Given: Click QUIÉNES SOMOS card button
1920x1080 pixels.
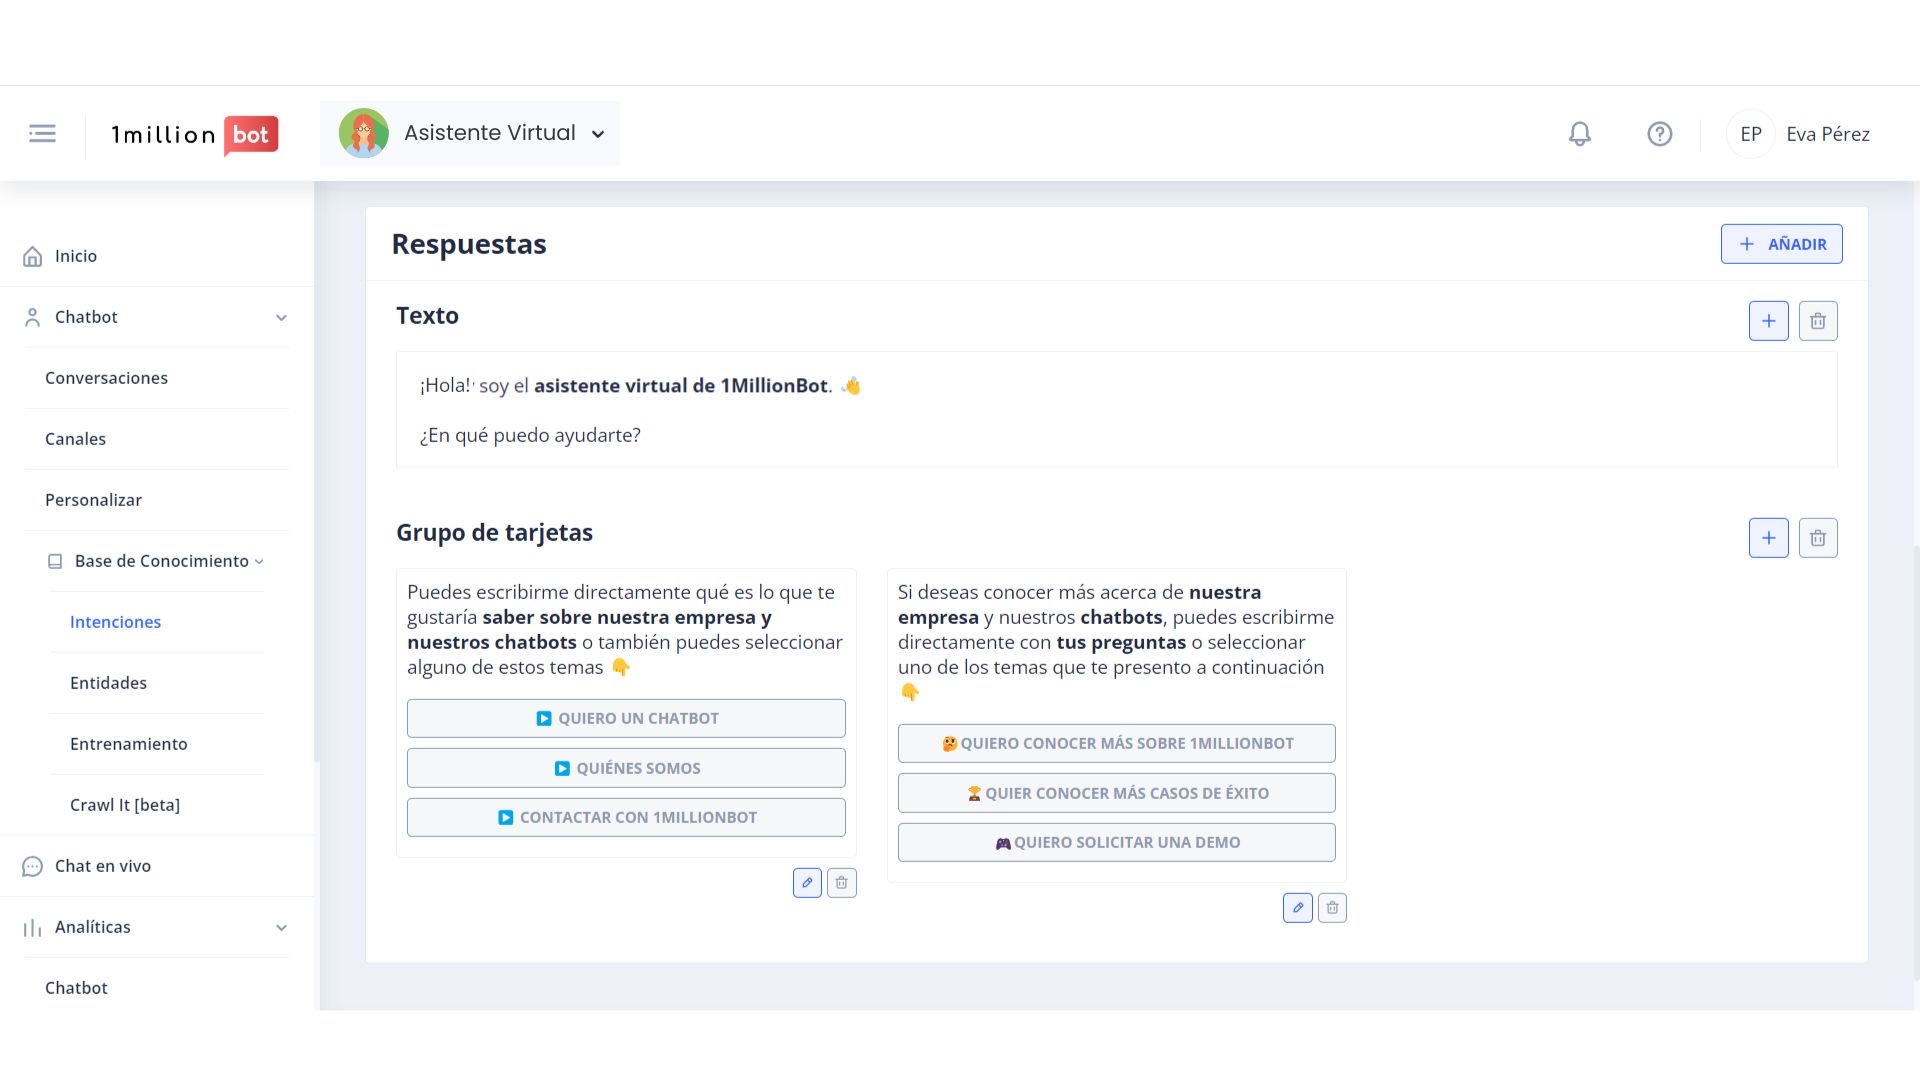Looking at the screenshot, I should (x=626, y=768).
